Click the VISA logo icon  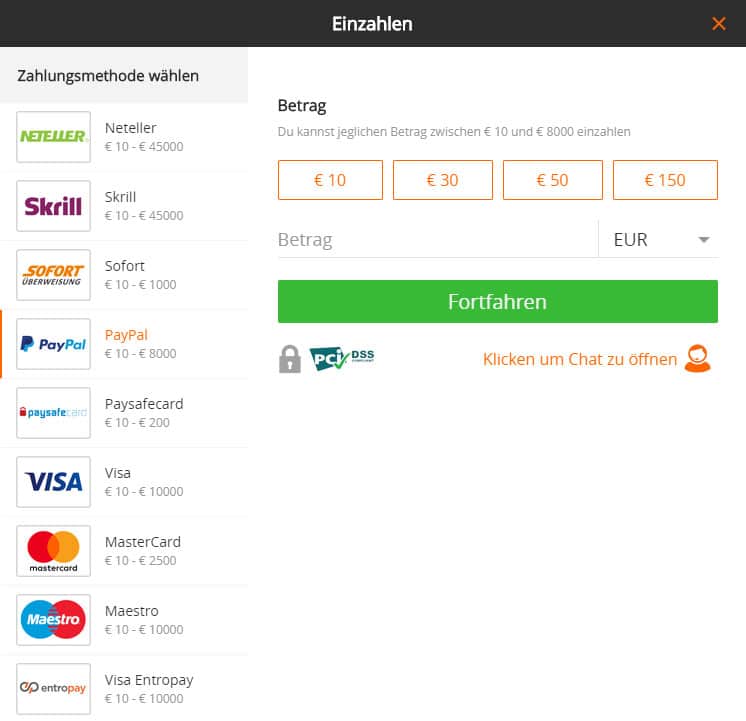pyautogui.click(x=53, y=482)
